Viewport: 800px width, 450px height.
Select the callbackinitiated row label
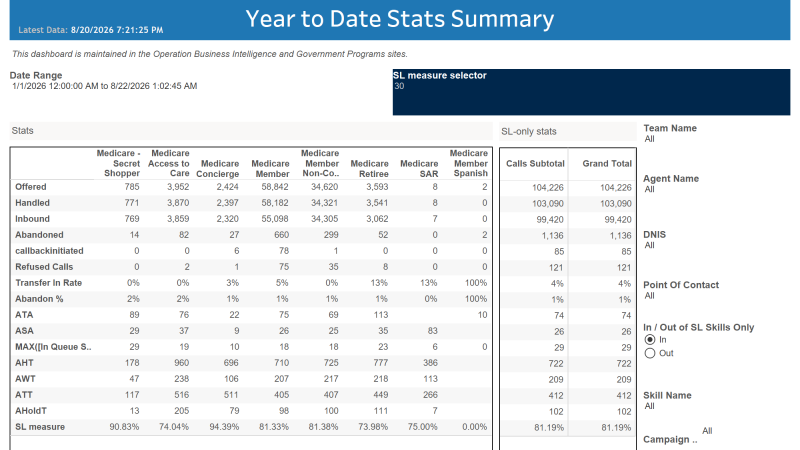(x=49, y=251)
